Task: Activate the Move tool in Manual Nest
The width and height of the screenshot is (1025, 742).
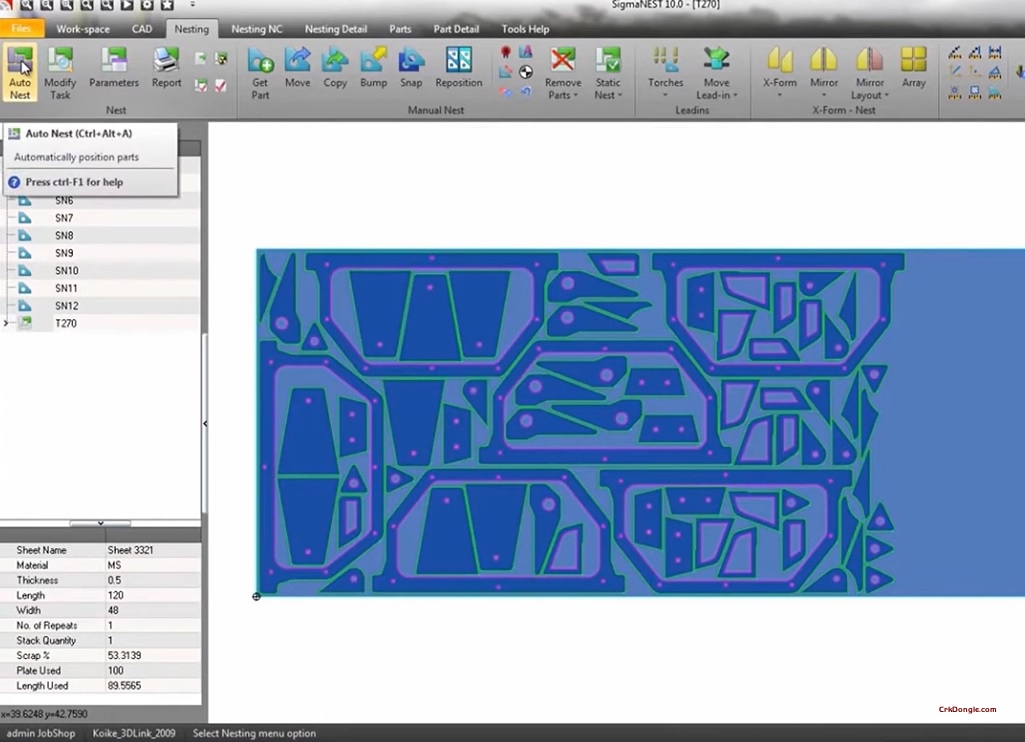Action: (297, 68)
